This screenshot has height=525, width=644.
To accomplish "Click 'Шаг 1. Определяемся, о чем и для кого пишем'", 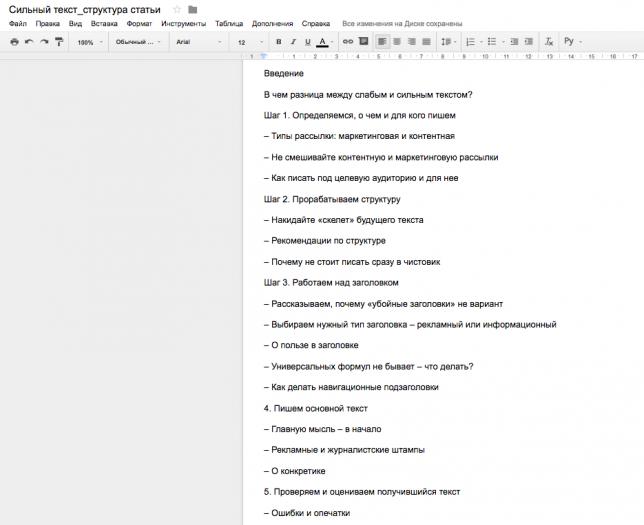I will click(360, 115).
